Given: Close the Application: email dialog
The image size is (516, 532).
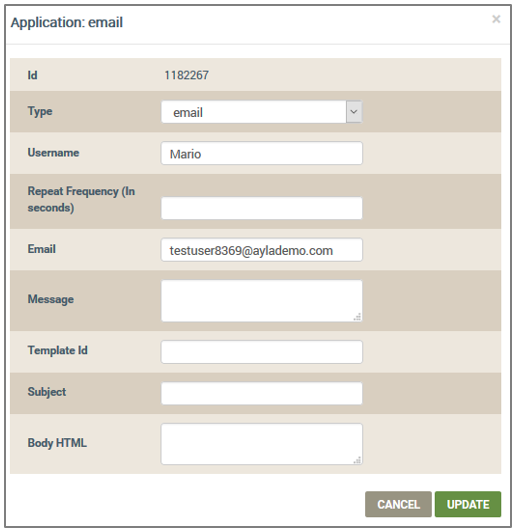Looking at the screenshot, I should (x=496, y=19).
